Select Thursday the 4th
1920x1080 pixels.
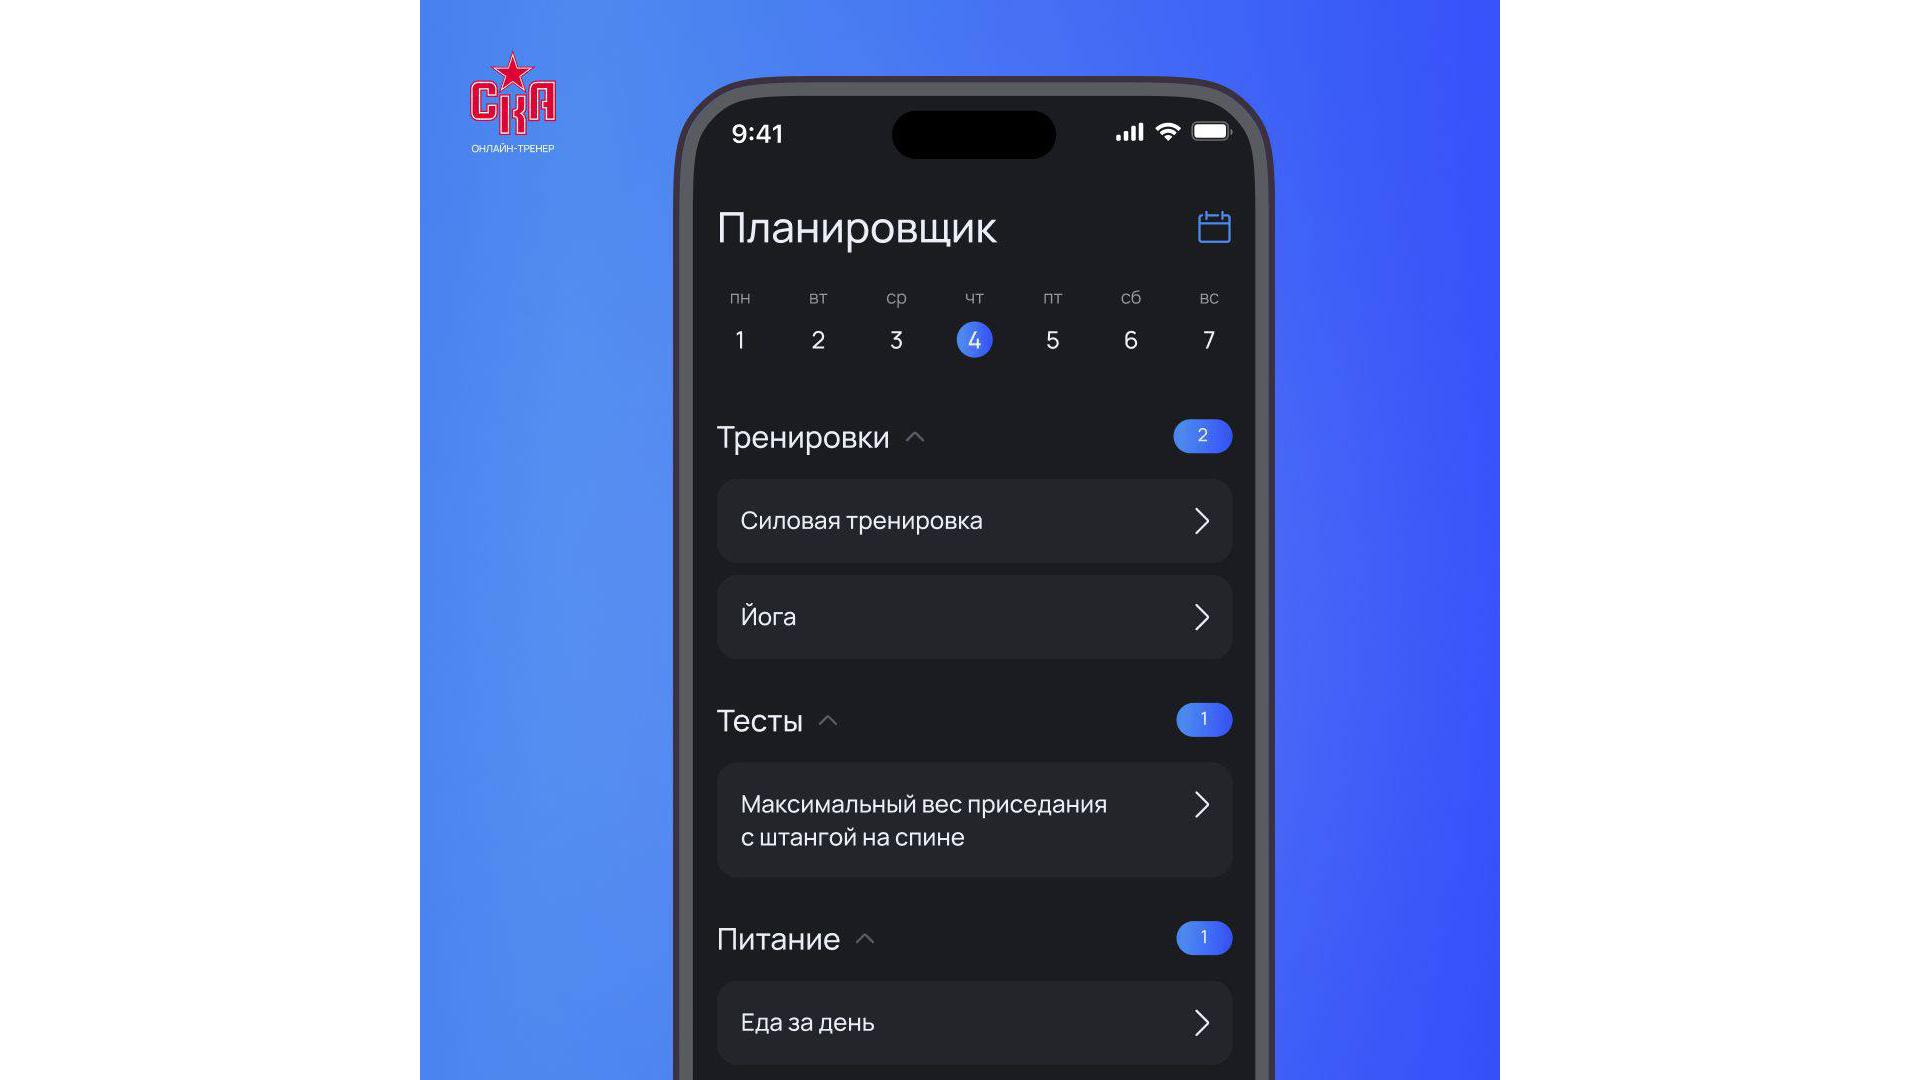pos(973,340)
